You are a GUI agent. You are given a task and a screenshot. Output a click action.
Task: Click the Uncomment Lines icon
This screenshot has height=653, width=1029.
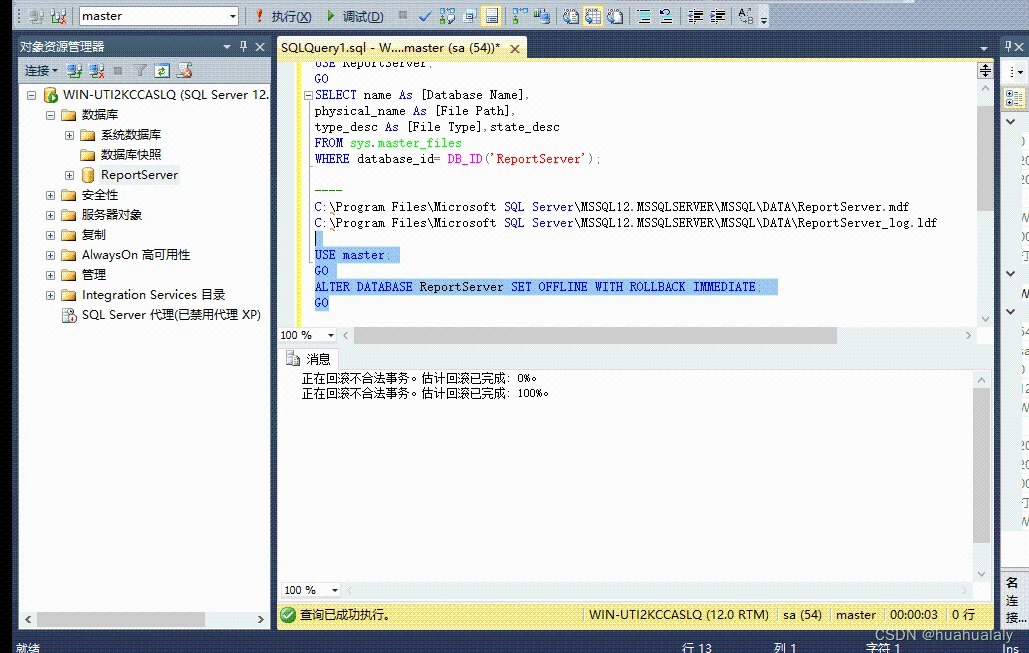tap(666, 16)
